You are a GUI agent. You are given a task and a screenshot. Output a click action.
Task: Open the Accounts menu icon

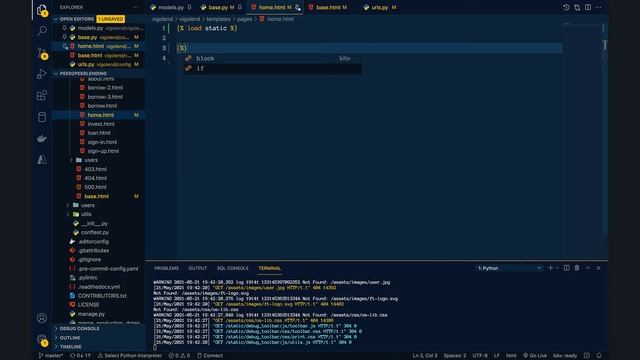(42, 318)
